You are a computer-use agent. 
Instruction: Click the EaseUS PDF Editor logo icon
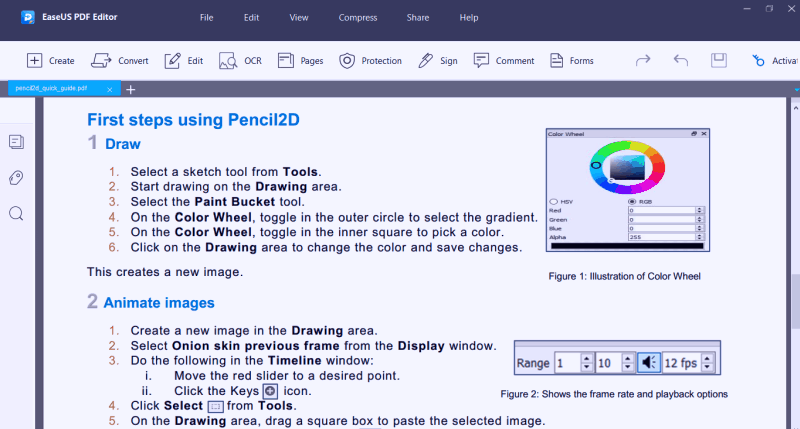coord(28,17)
